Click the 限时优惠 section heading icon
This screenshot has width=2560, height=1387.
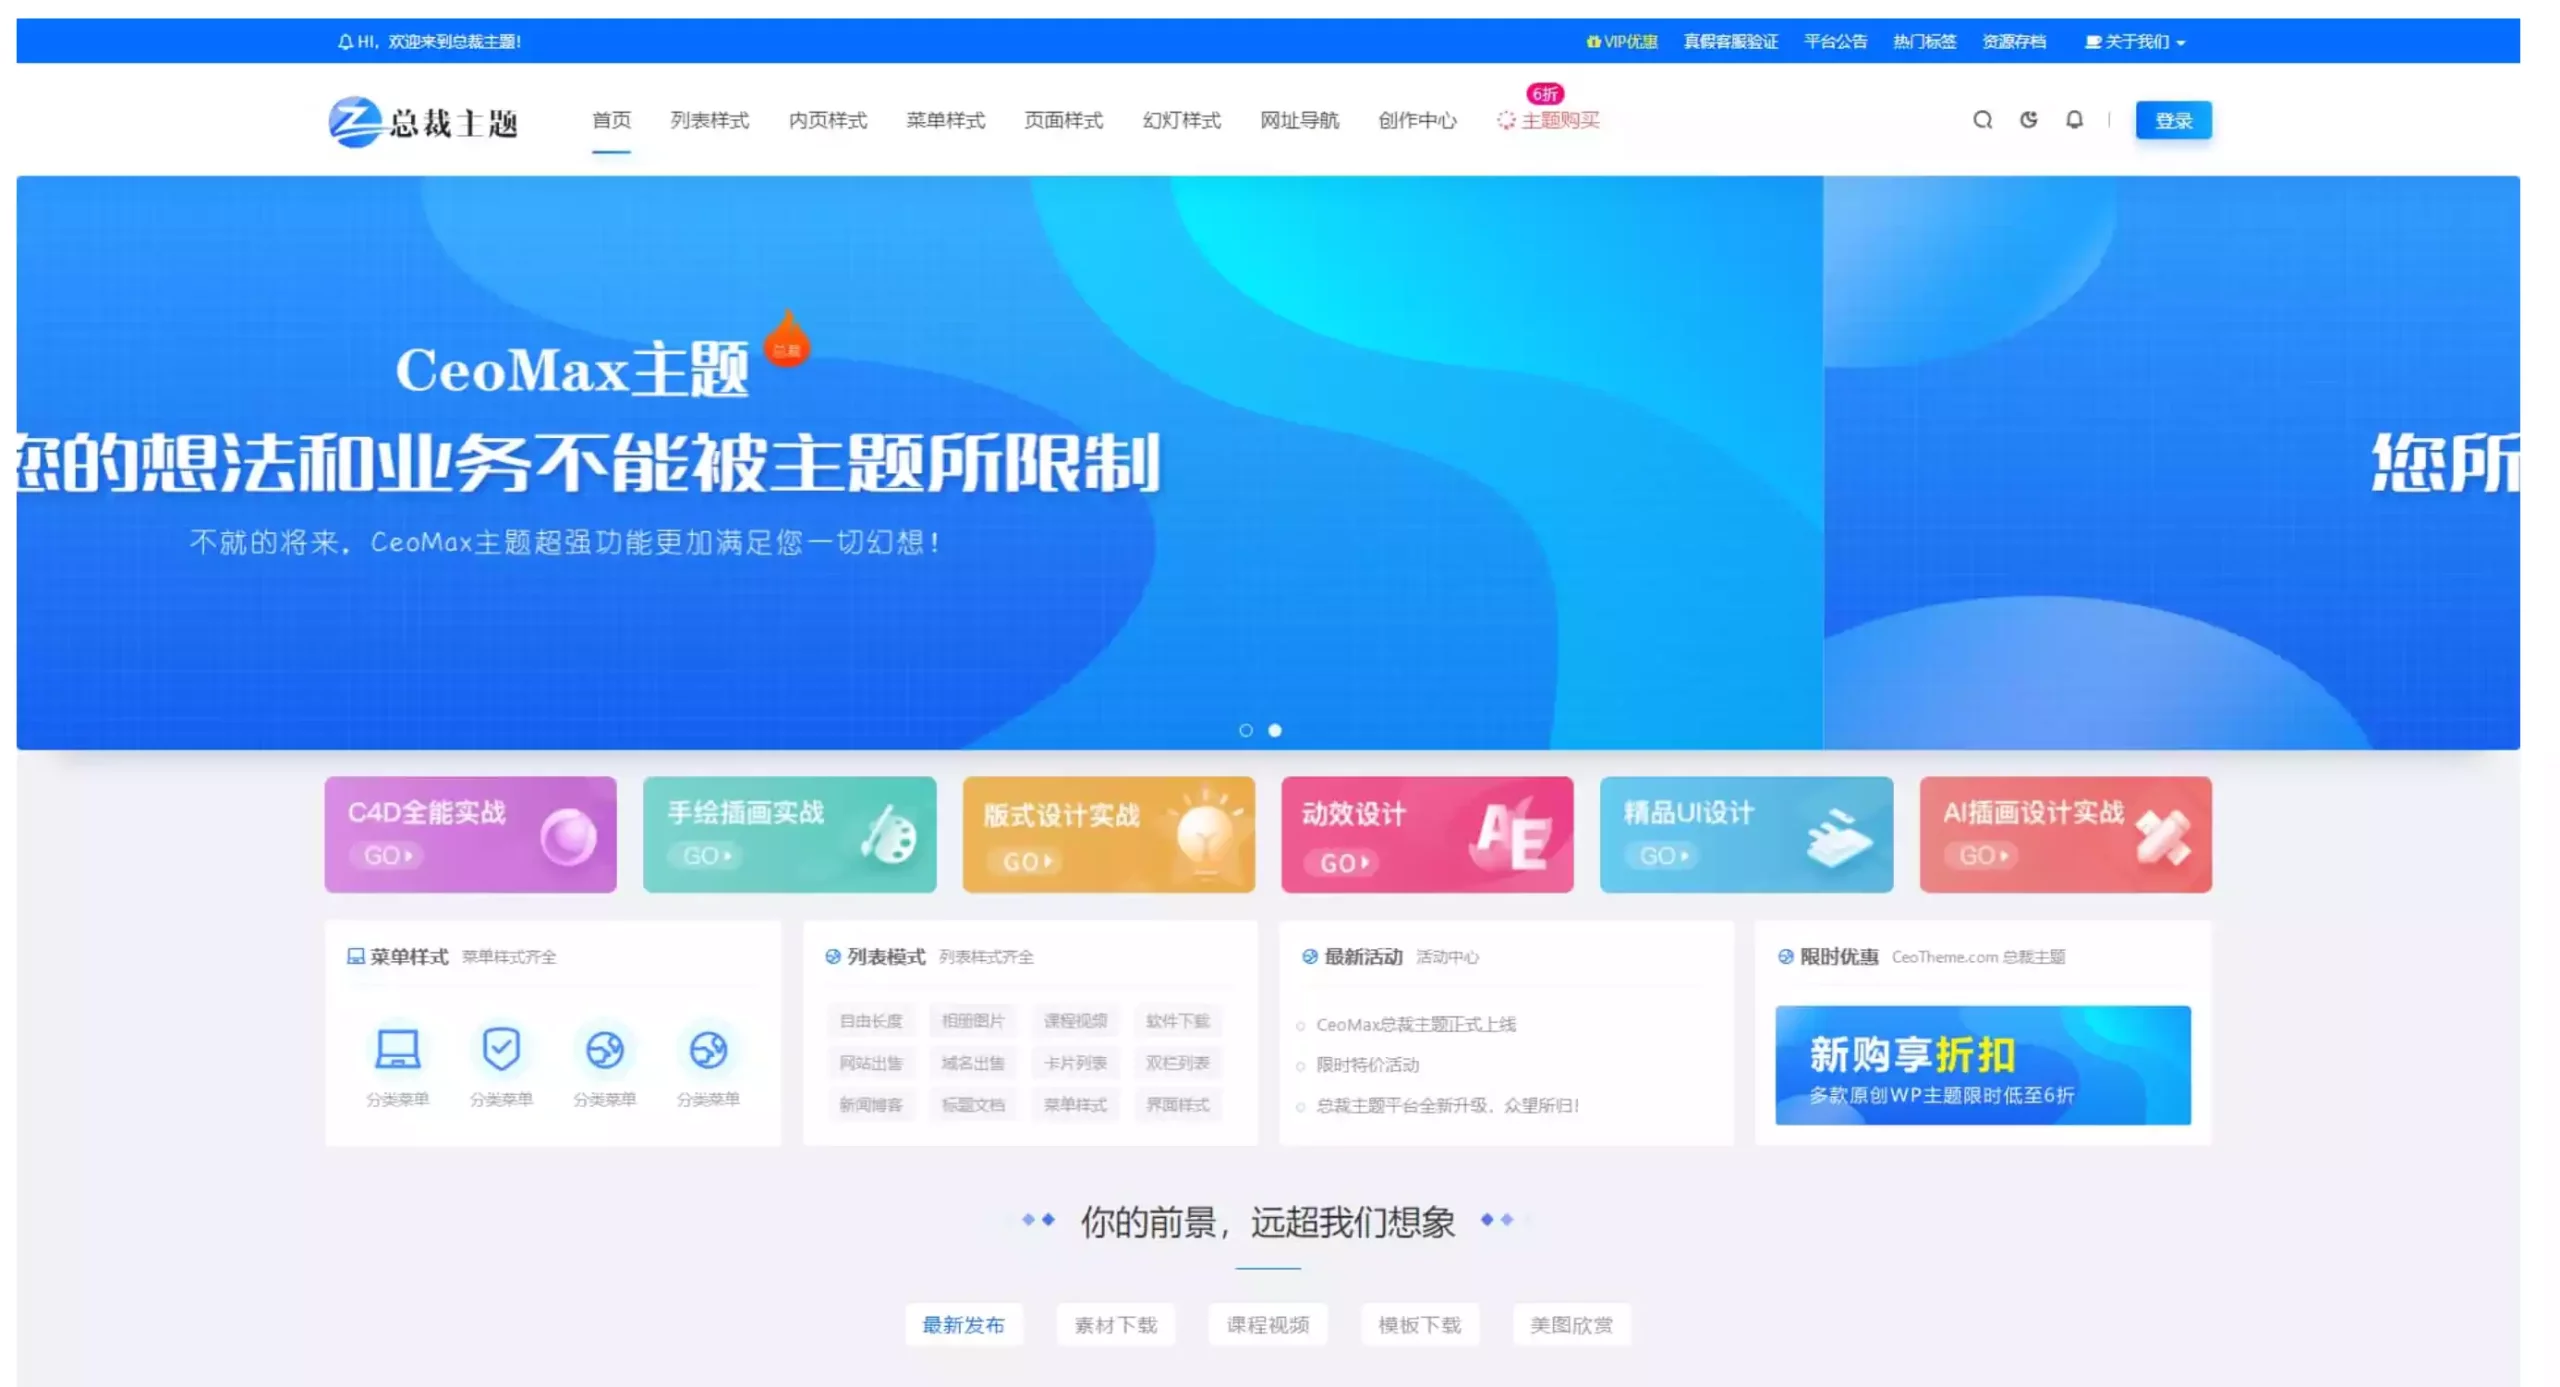coord(1785,956)
